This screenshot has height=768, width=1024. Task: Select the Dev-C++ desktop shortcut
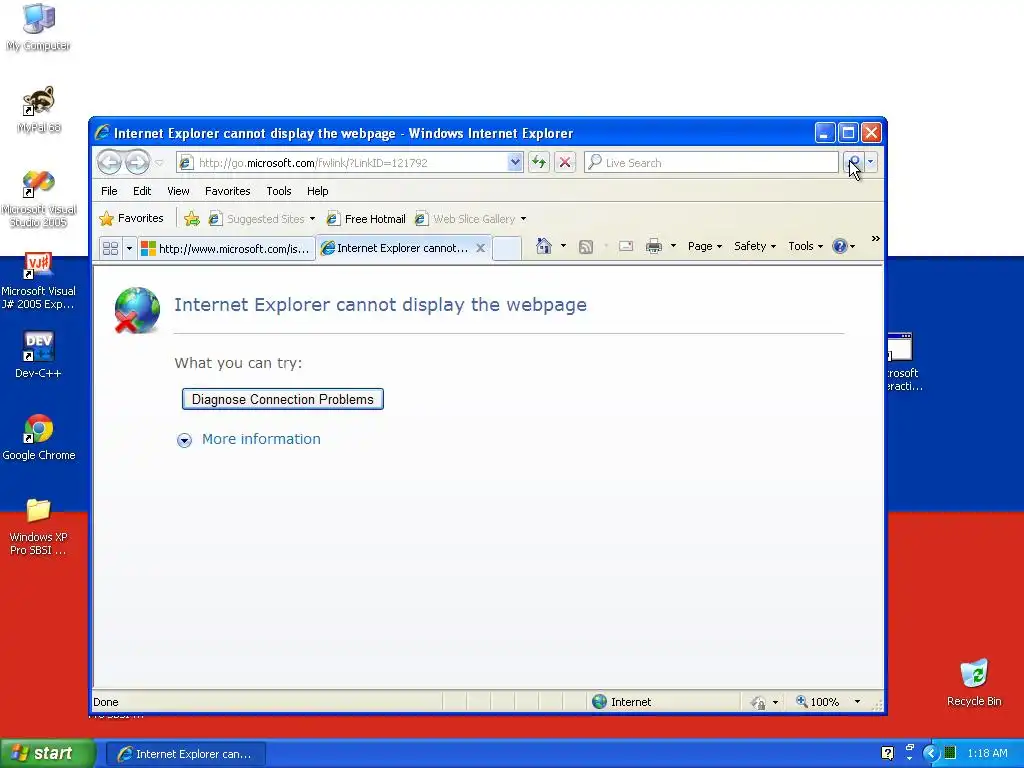coord(39,355)
